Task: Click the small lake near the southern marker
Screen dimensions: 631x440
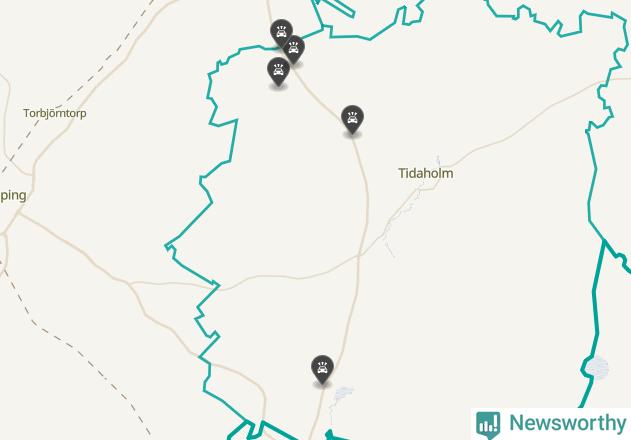Action: pos(343,393)
